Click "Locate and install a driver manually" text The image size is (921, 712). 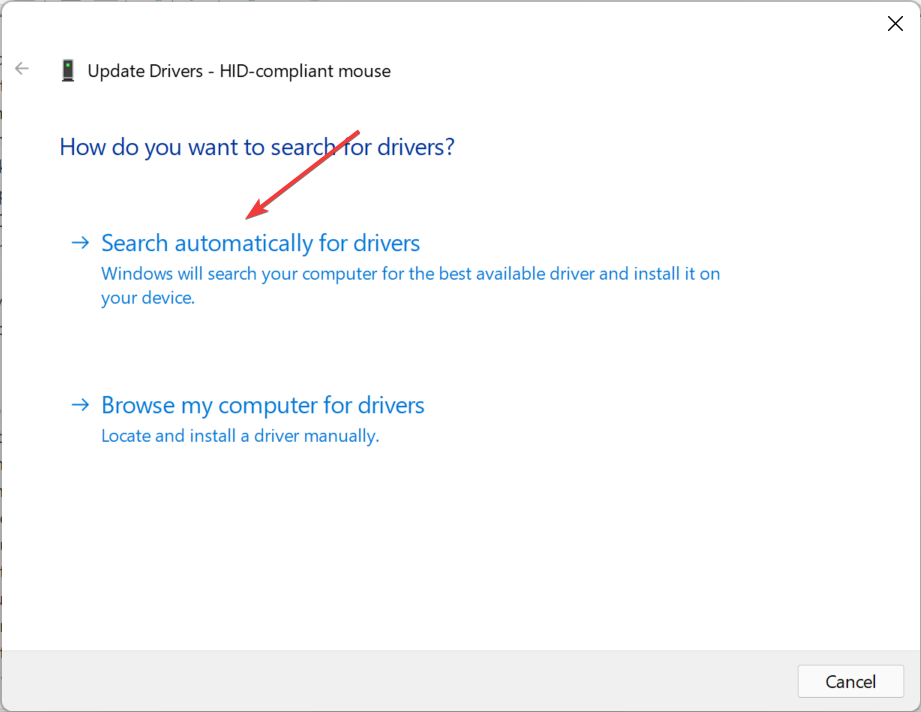pyautogui.click(x=240, y=436)
